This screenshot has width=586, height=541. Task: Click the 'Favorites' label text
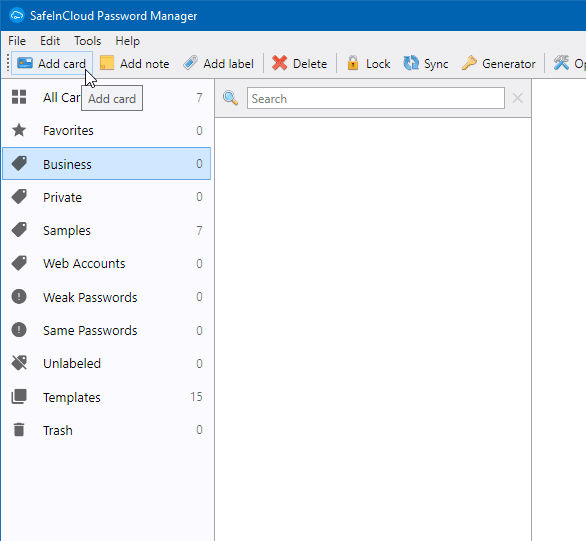point(68,130)
